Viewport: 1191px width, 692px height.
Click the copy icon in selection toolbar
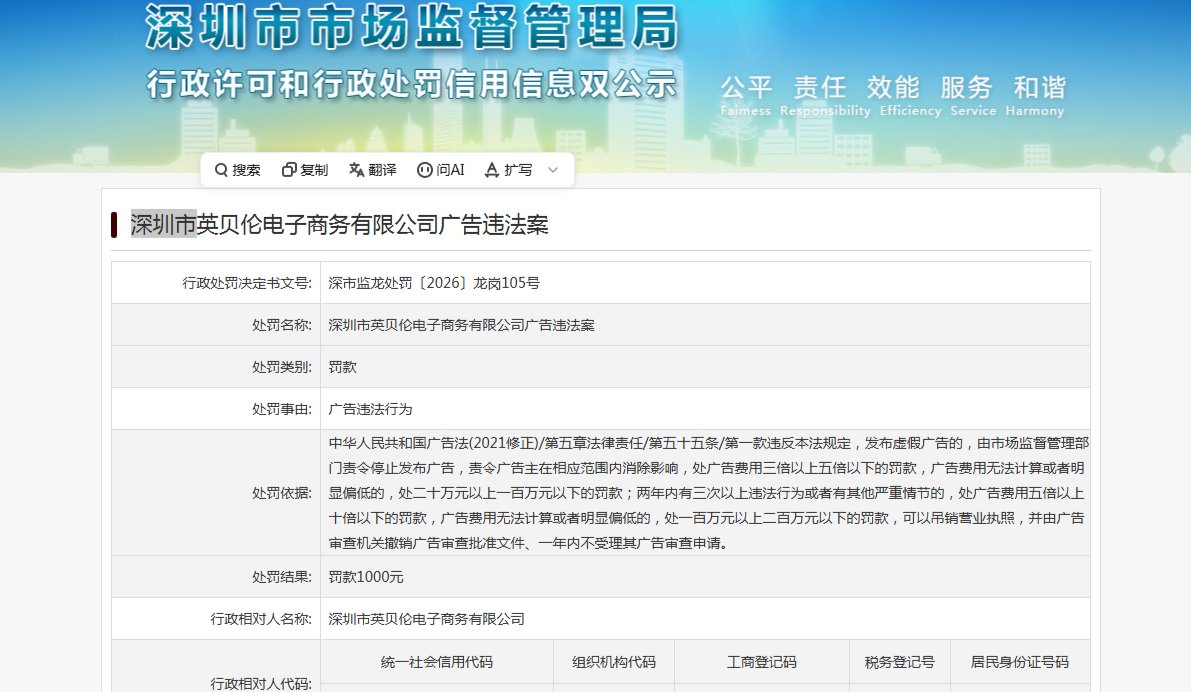click(x=289, y=170)
